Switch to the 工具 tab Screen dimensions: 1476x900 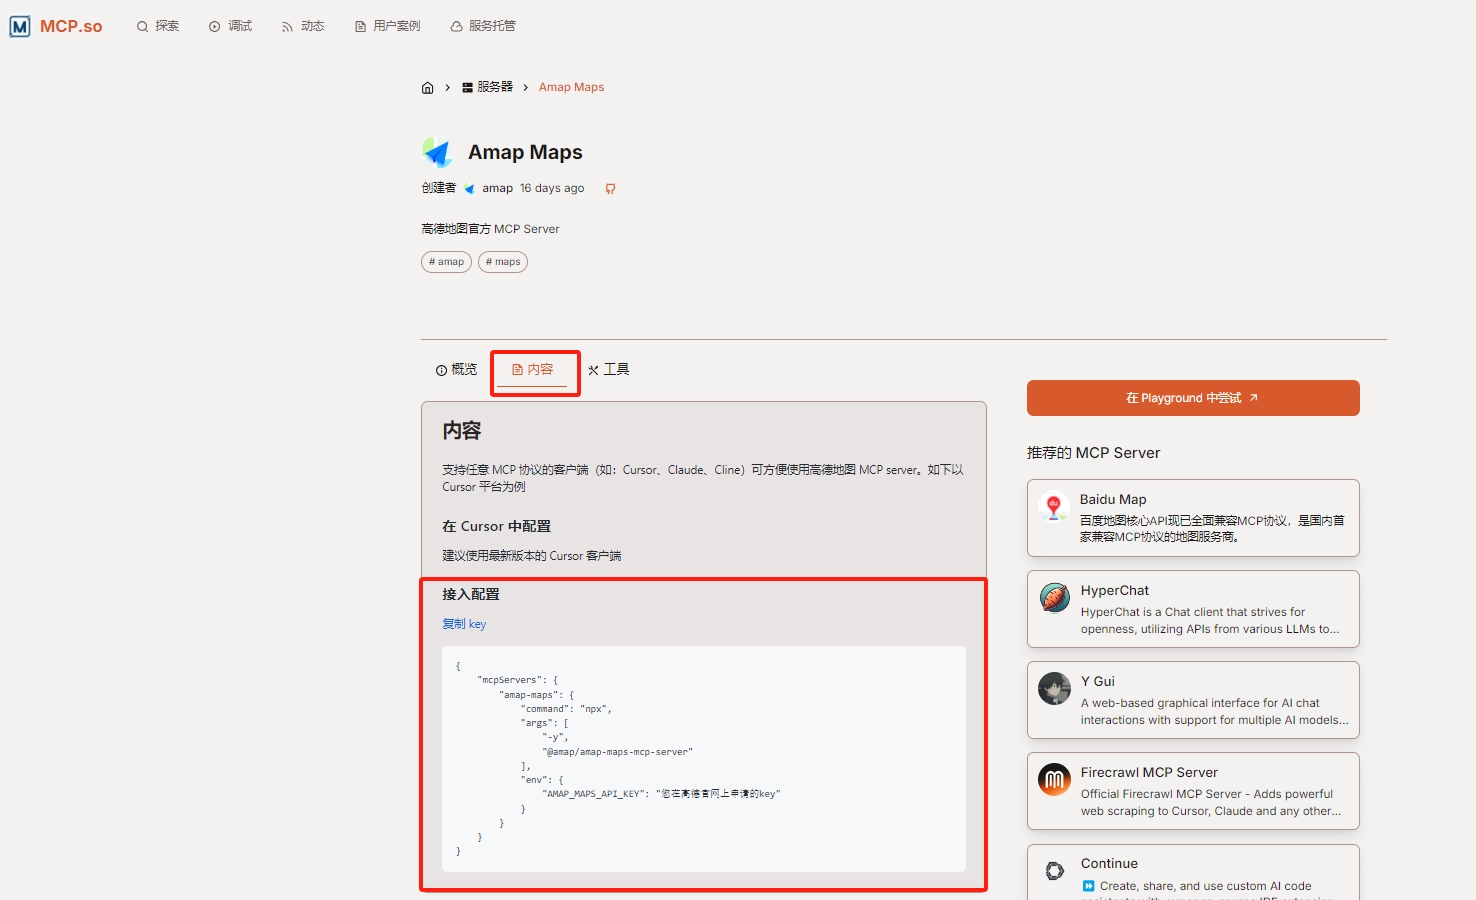click(x=609, y=370)
